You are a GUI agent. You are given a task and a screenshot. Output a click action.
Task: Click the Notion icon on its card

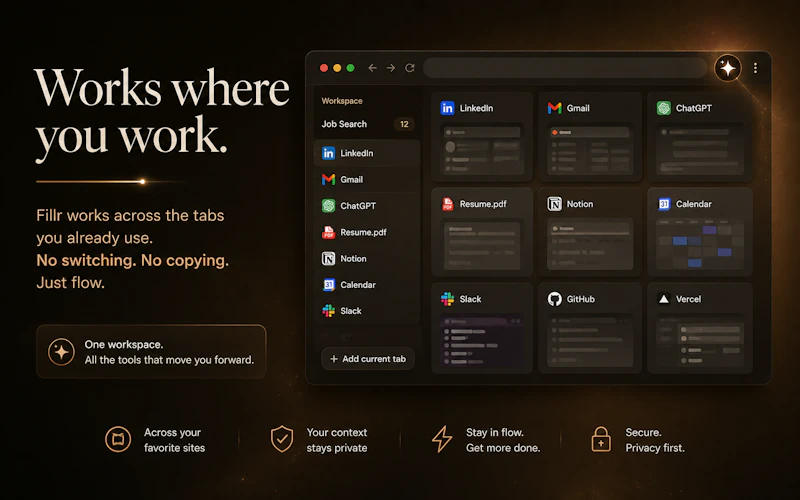pos(555,204)
